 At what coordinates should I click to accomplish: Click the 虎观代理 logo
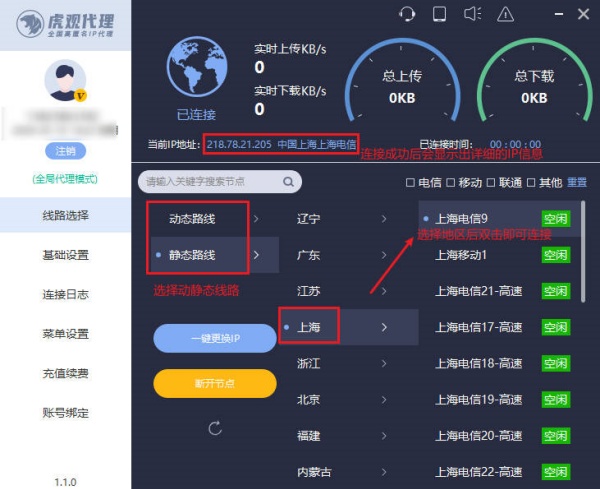pos(65,24)
